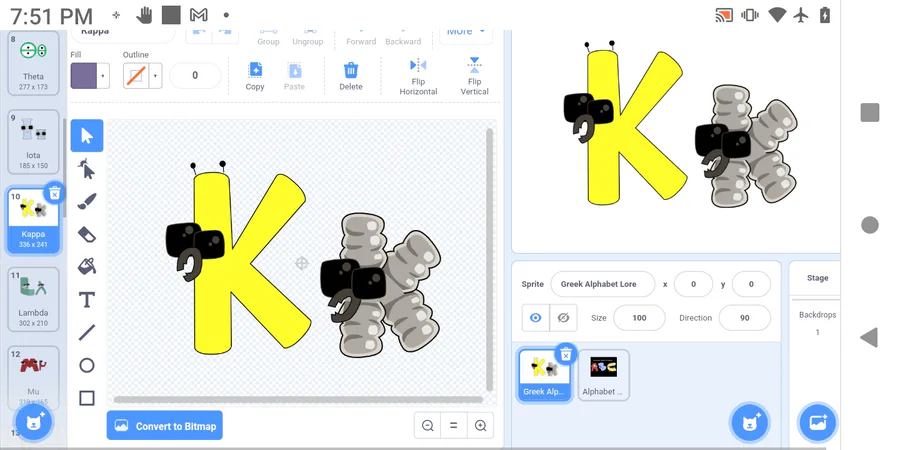Delete selection with trash icon
900x450 pixels.
pos(351,77)
